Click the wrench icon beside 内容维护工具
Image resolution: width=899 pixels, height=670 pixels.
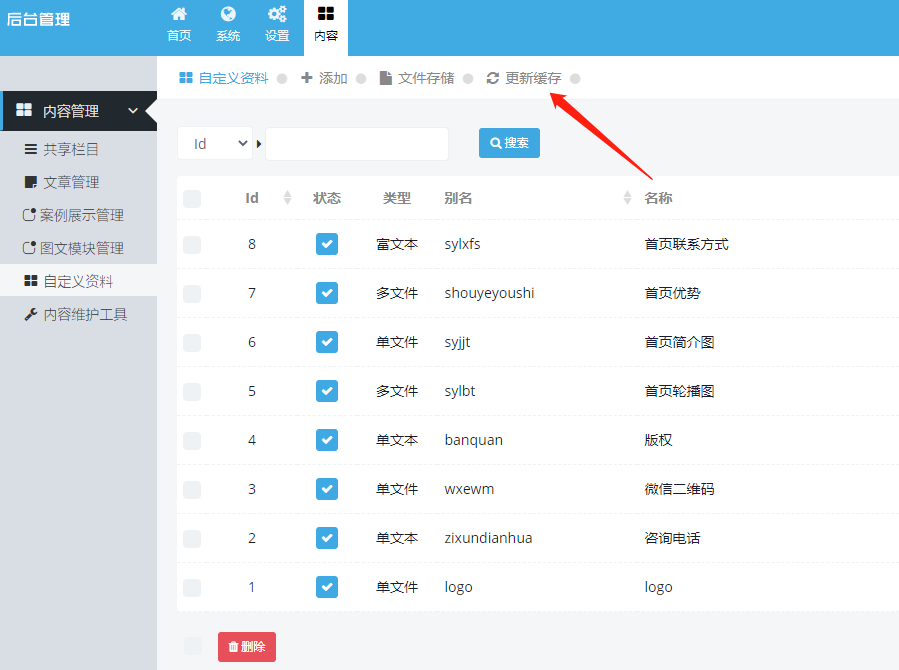30,314
